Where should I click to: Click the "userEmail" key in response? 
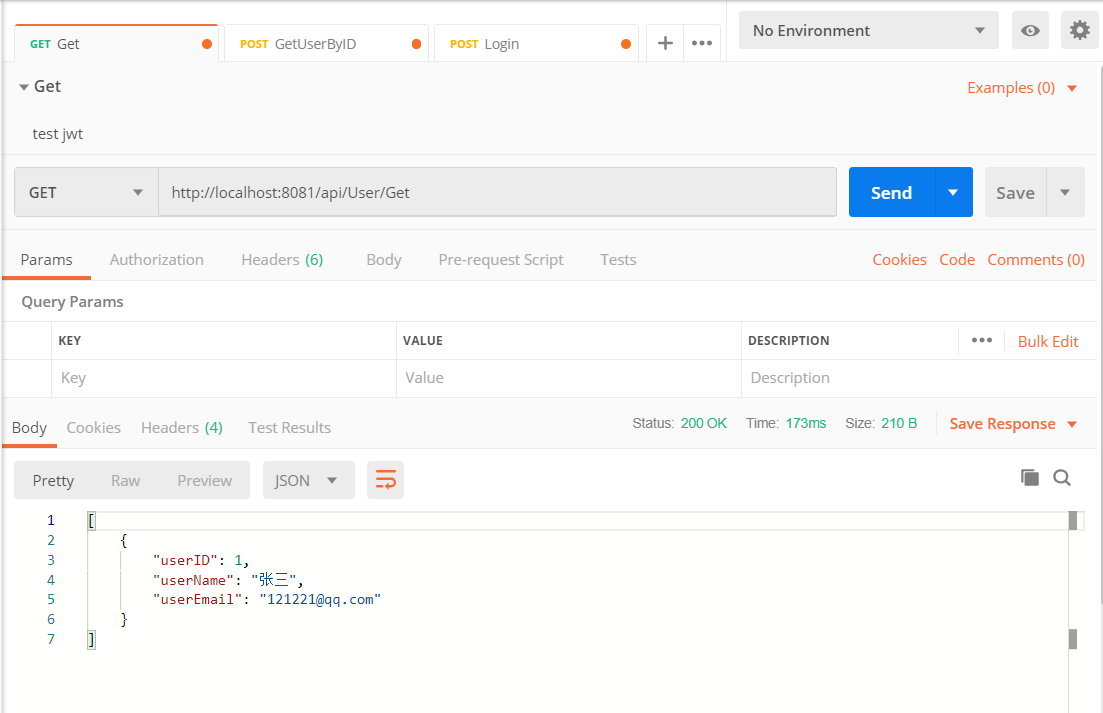point(198,599)
